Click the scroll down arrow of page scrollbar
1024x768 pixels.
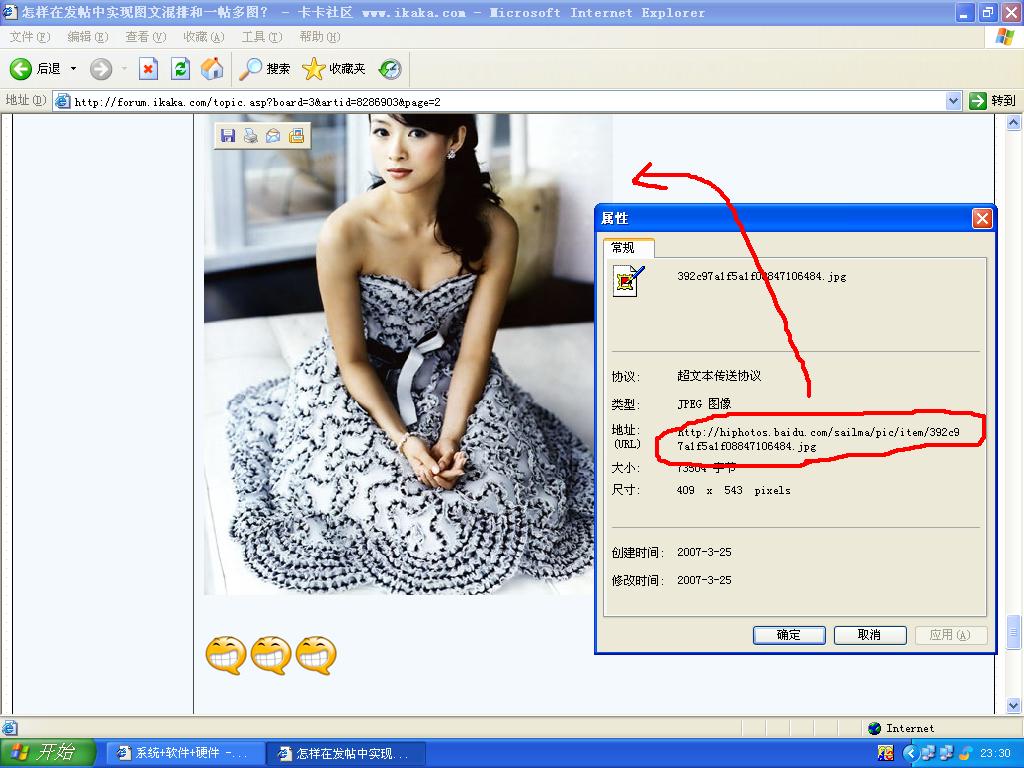coord(1014,705)
